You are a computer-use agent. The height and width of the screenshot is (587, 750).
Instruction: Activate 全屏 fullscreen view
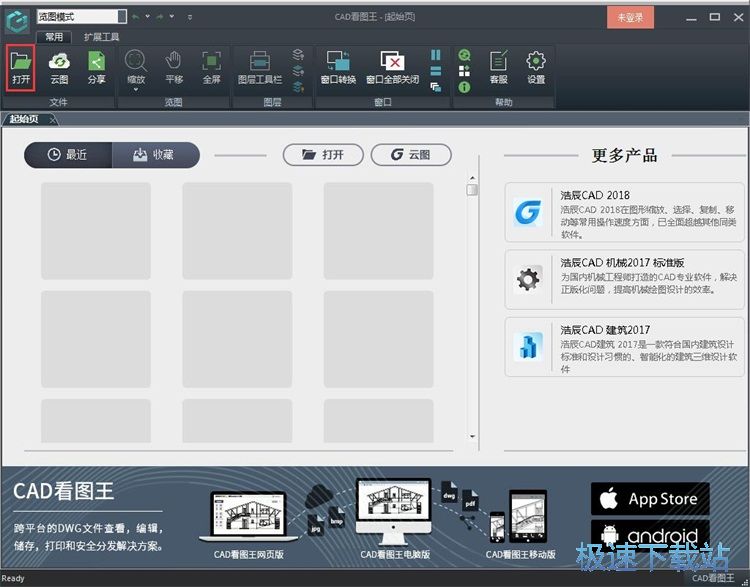coord(211,66)
